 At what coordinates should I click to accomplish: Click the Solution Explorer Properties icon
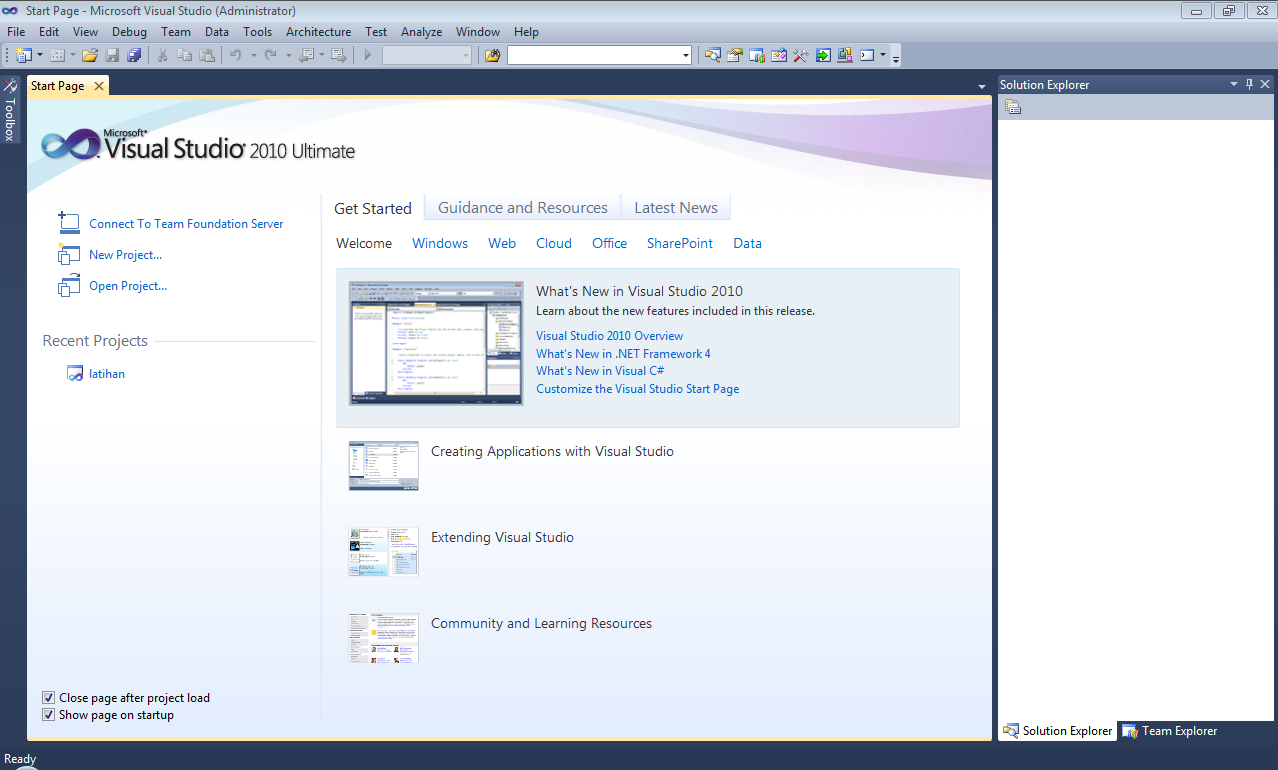1013,107
